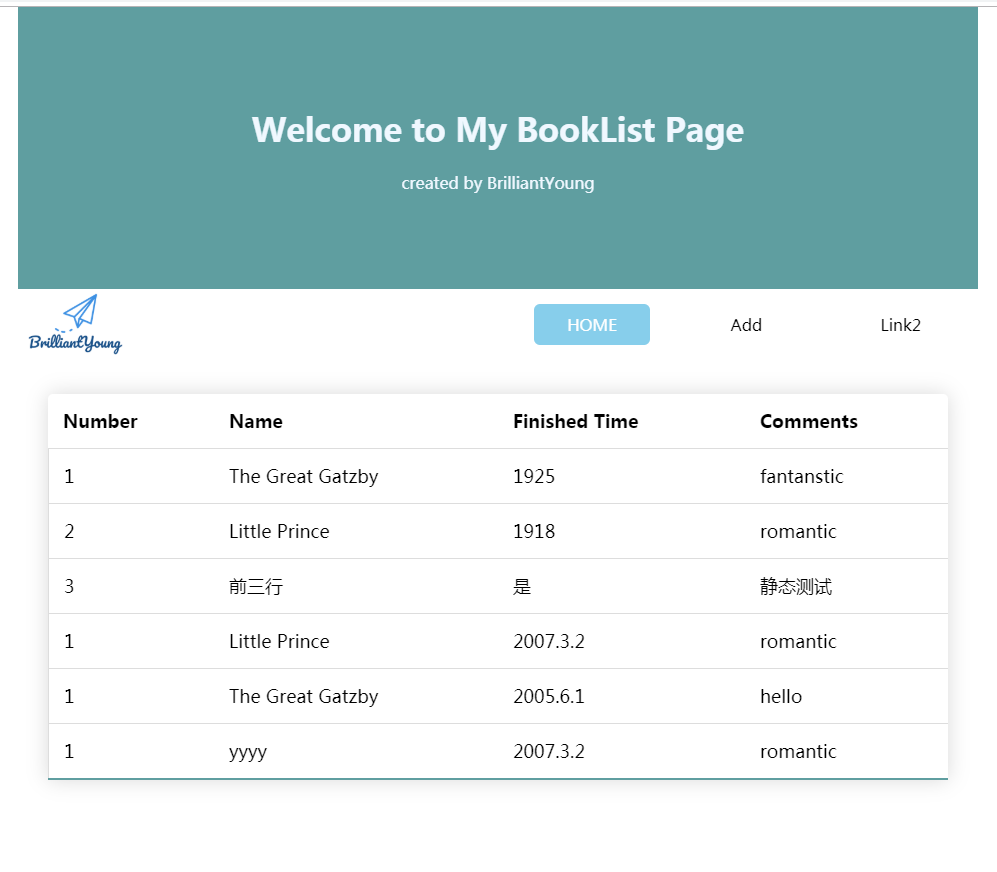Viewport: 997px width, 872px height.
Task: Click the Finished Time column header
Action: pyautogui.click(x=575, y=421)
